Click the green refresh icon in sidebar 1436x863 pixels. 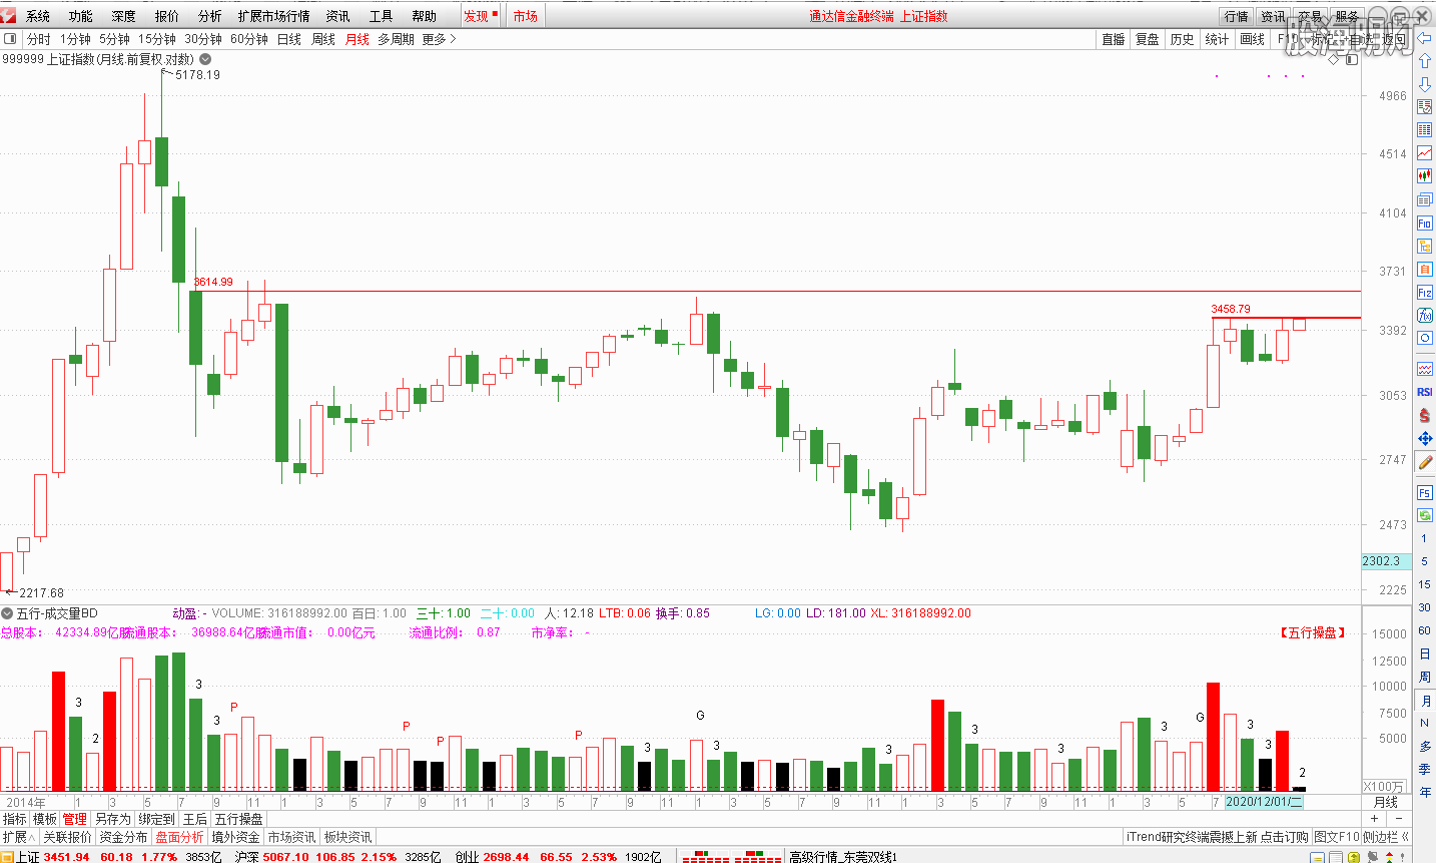click(1425, 515)
